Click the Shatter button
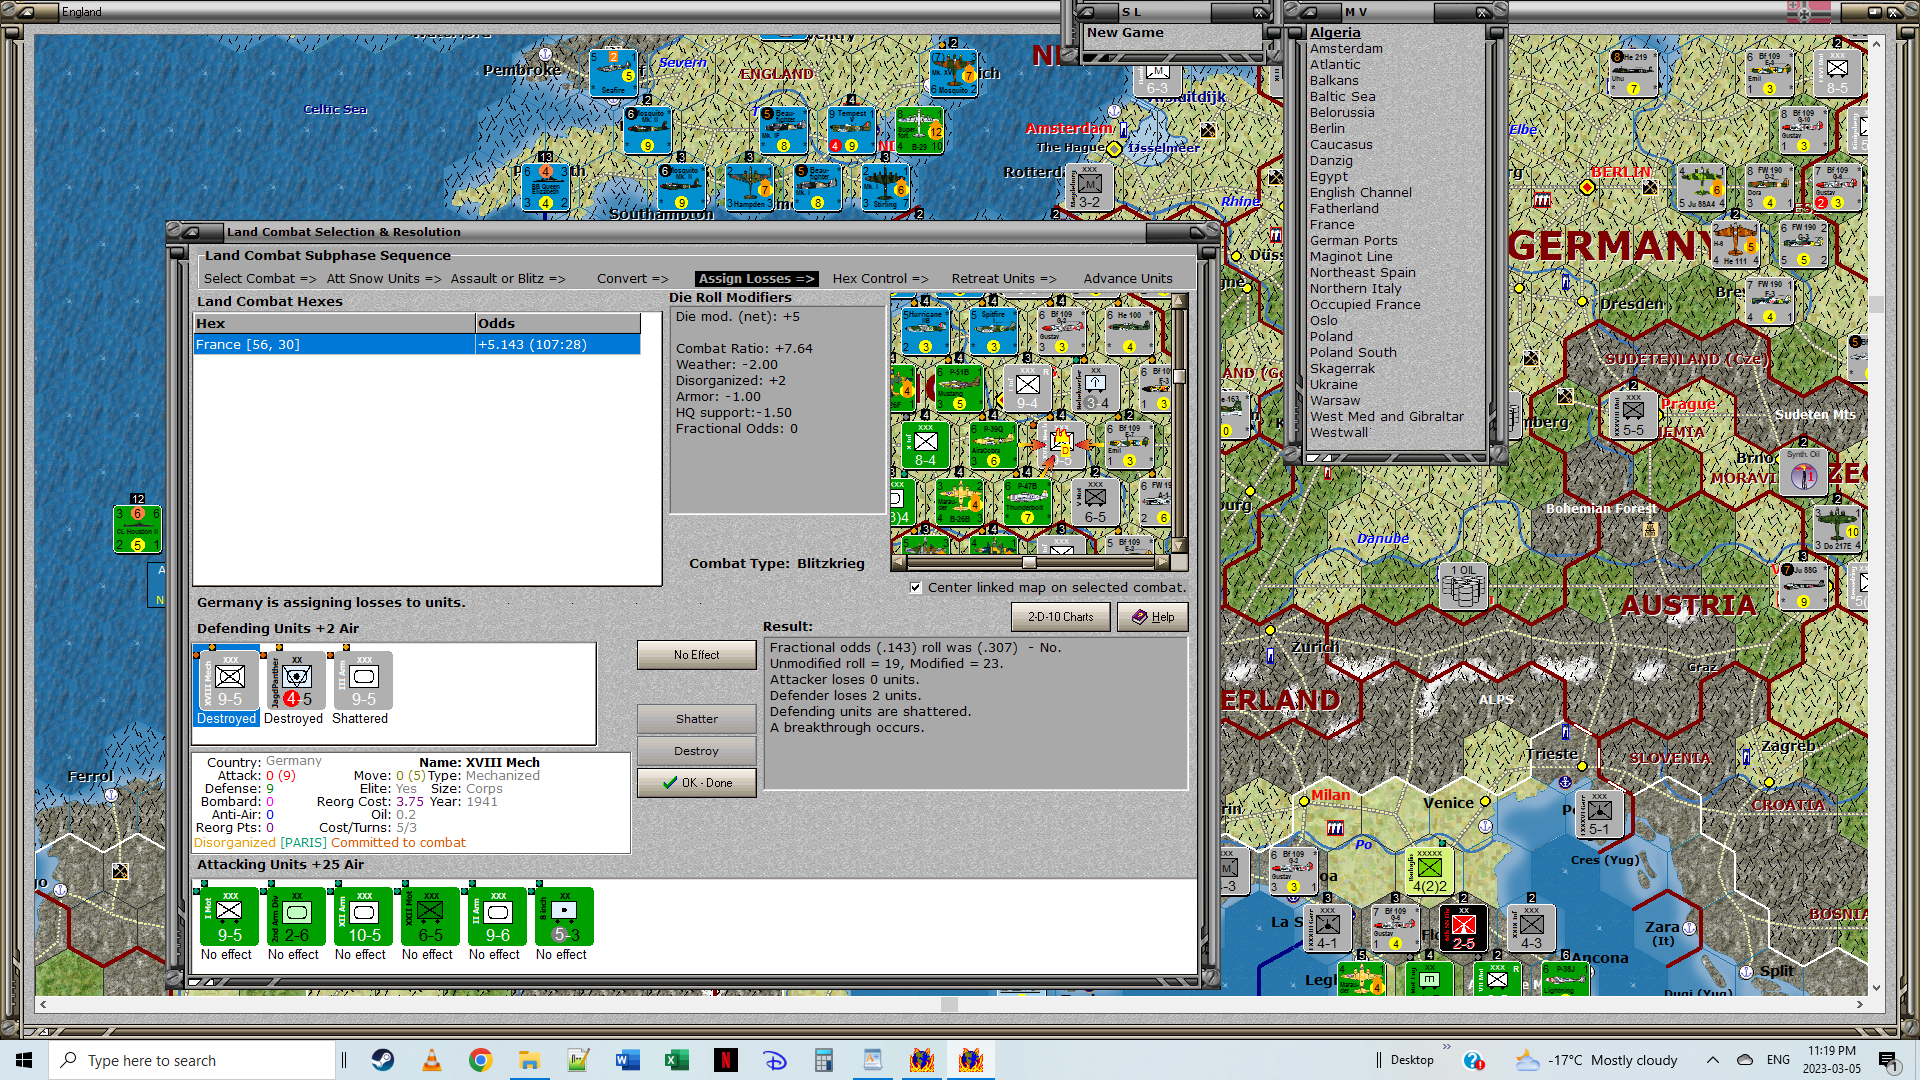Image resolution: width=1920 pixels, height=1080 pixels. (x=696, y=719)
